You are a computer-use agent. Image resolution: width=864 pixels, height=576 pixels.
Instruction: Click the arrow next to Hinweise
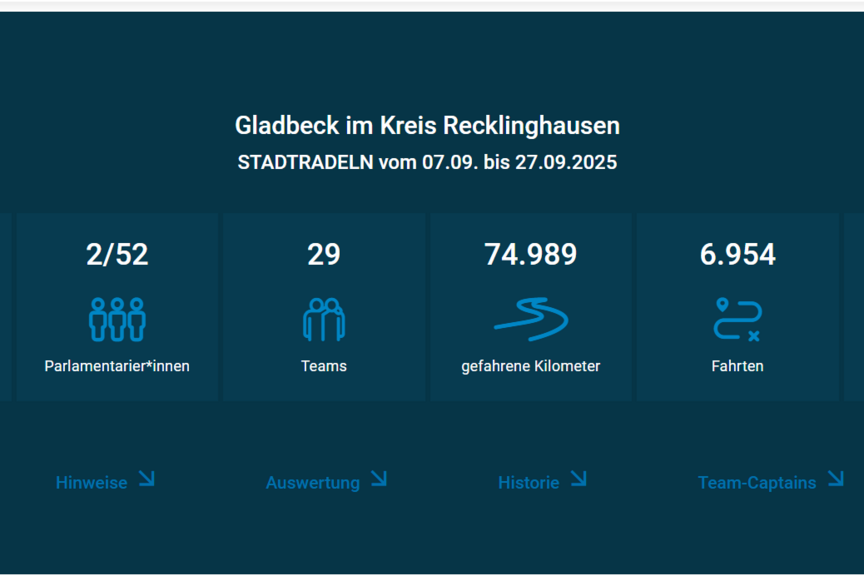pos(146,479)
